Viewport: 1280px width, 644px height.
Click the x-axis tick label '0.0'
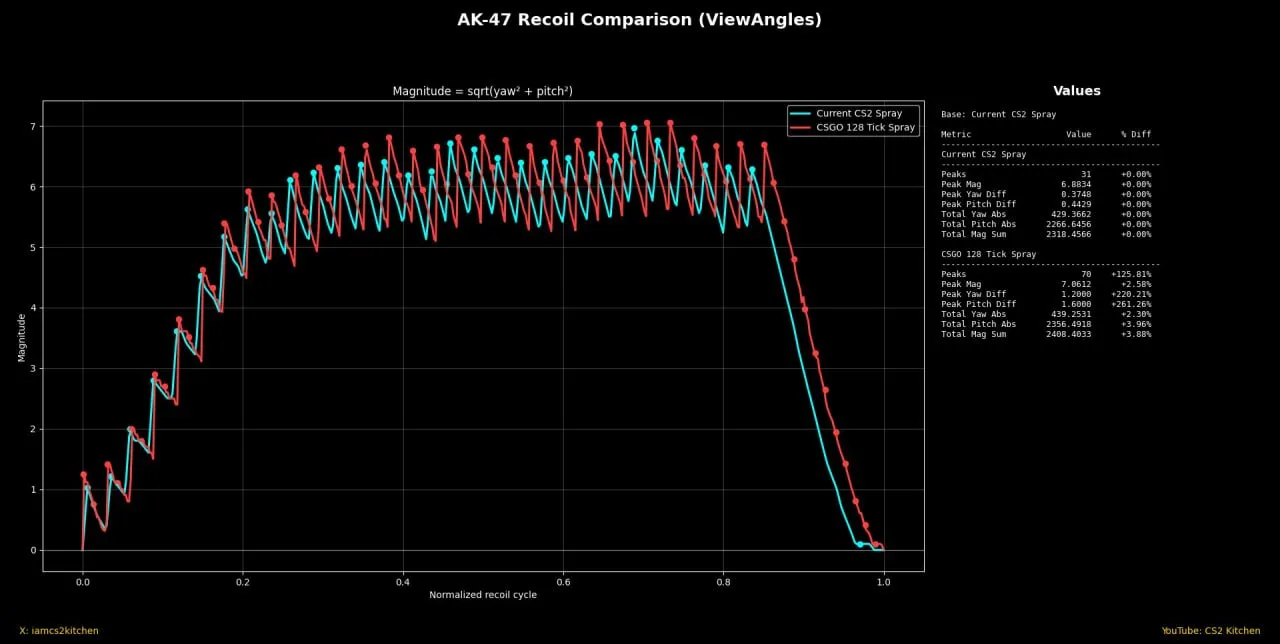coord(82,581)
